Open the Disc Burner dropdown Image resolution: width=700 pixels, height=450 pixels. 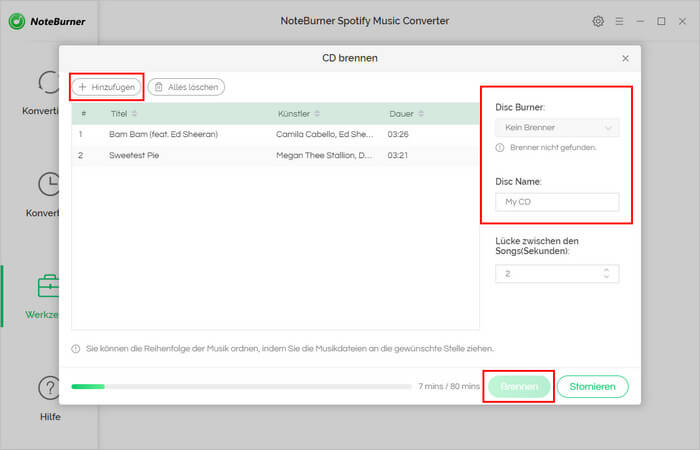coord(557,128)
